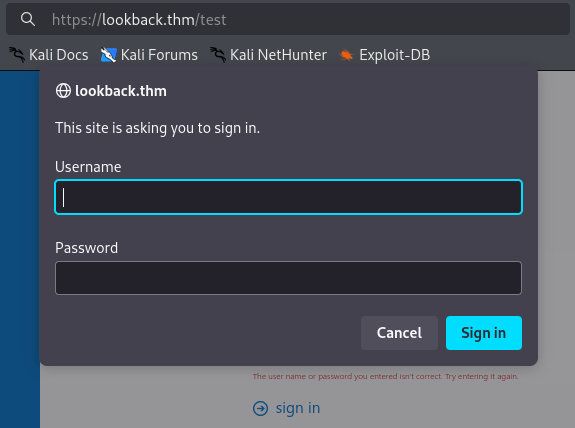Cancel the authentication dialog
Viewport: 575px width, 428px height.
click(x=399, y=333)
